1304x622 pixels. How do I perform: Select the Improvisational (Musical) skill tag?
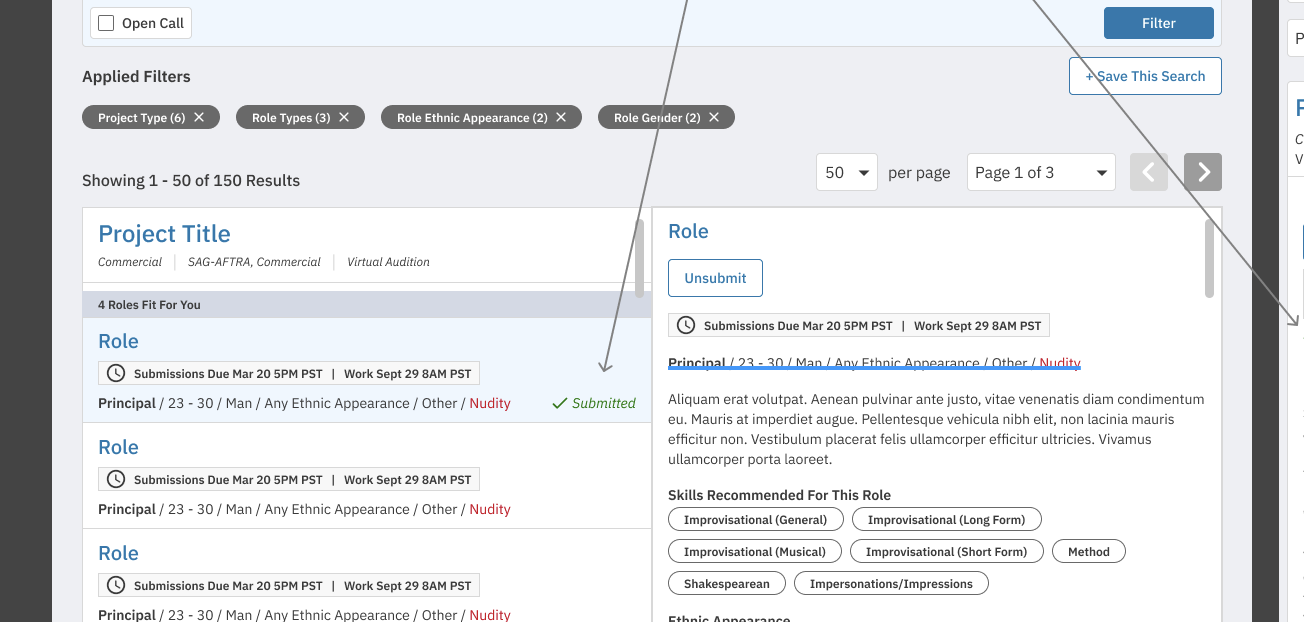point(755,552)
